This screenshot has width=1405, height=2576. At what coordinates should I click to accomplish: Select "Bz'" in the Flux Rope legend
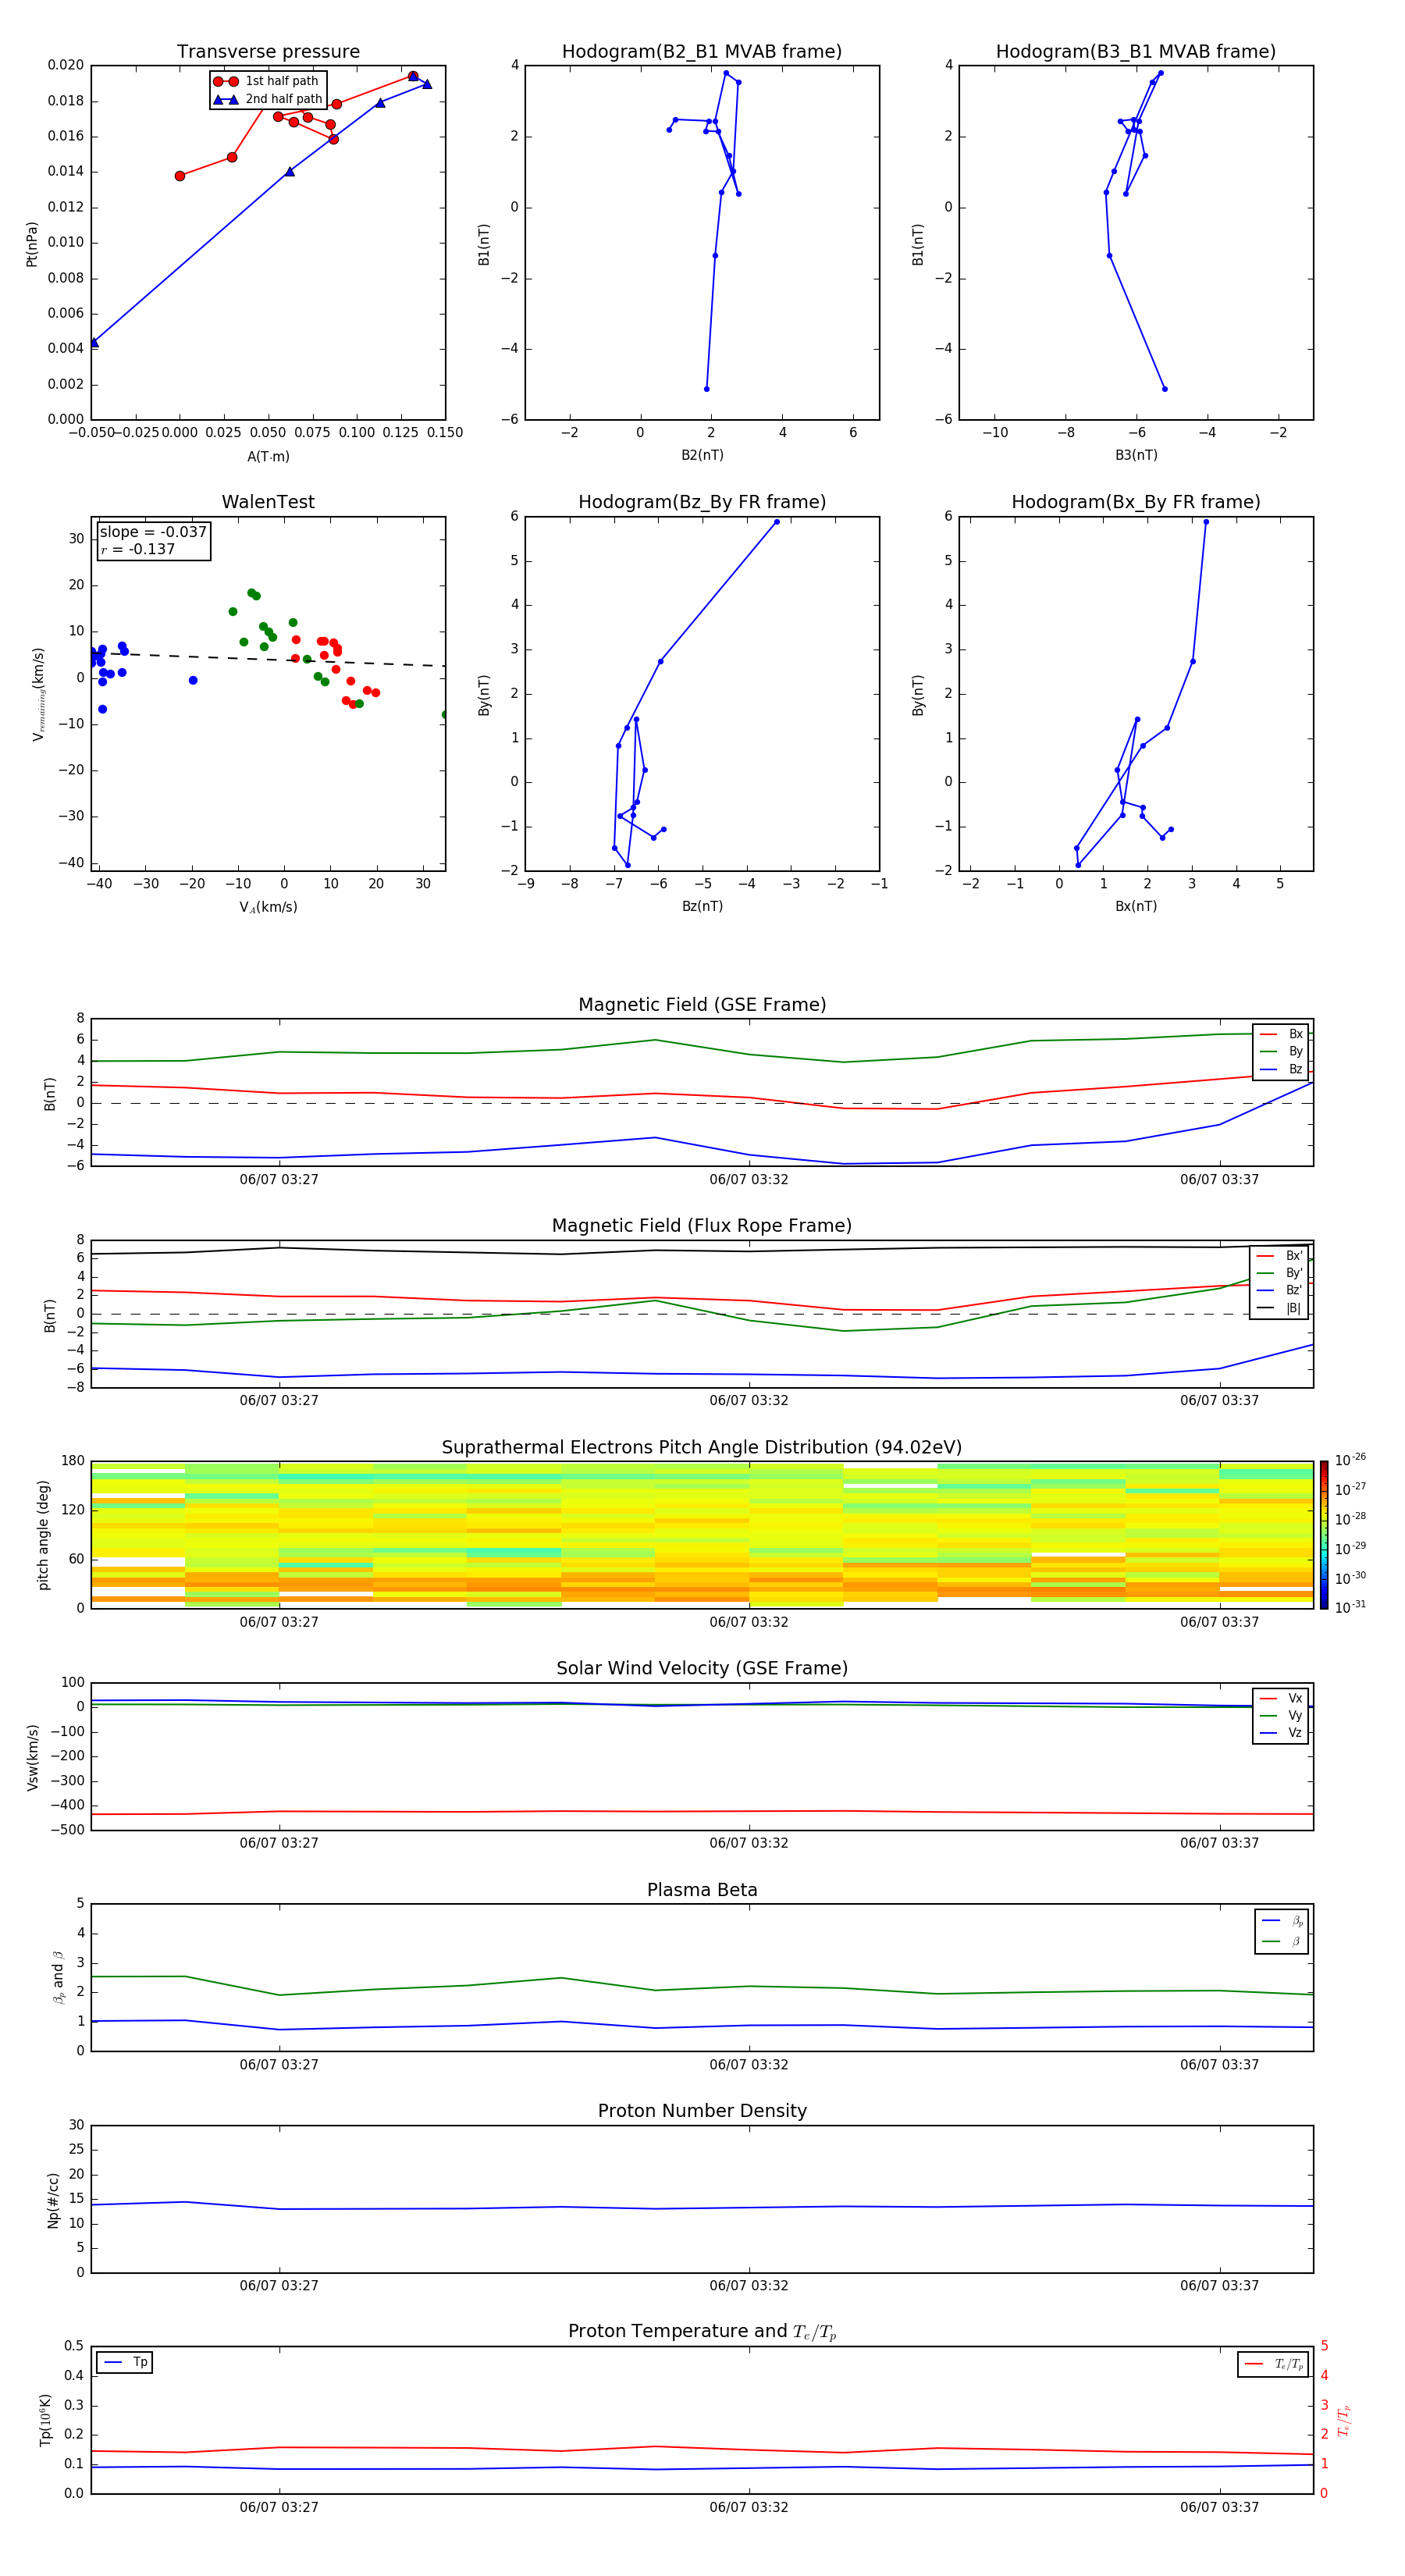(1280, 1290)
